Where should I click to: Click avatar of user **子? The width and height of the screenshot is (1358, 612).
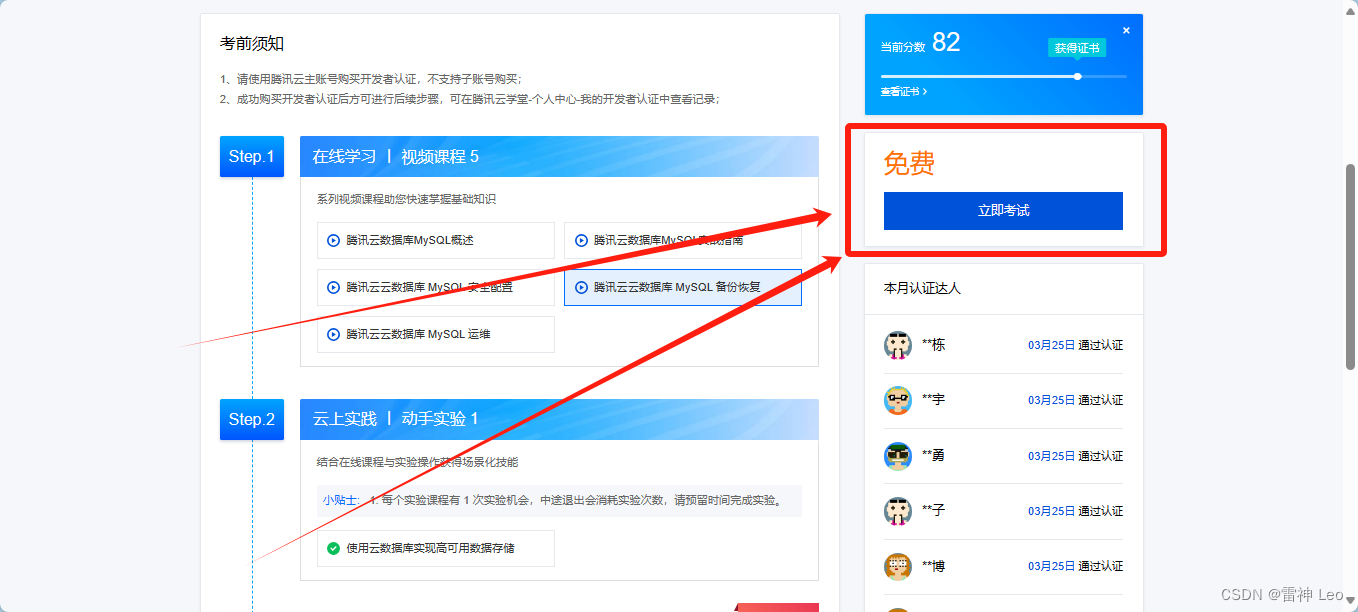tap(898, 511)
